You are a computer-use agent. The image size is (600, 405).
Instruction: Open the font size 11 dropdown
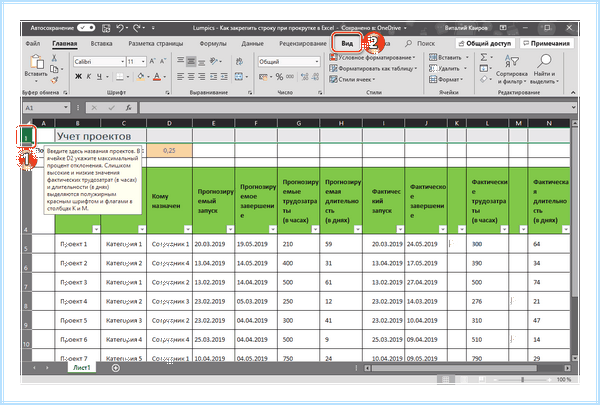coord(143,62)
